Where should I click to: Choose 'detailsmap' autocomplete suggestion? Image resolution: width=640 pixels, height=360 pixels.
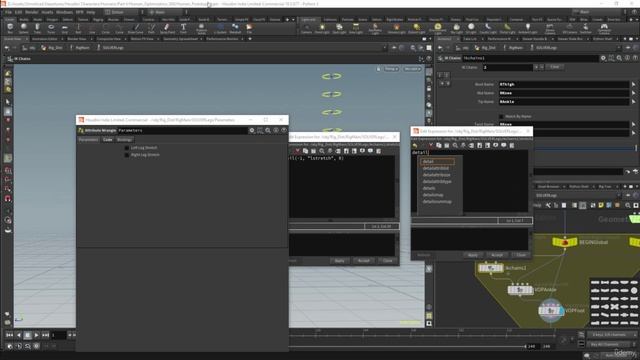[433, 195]
